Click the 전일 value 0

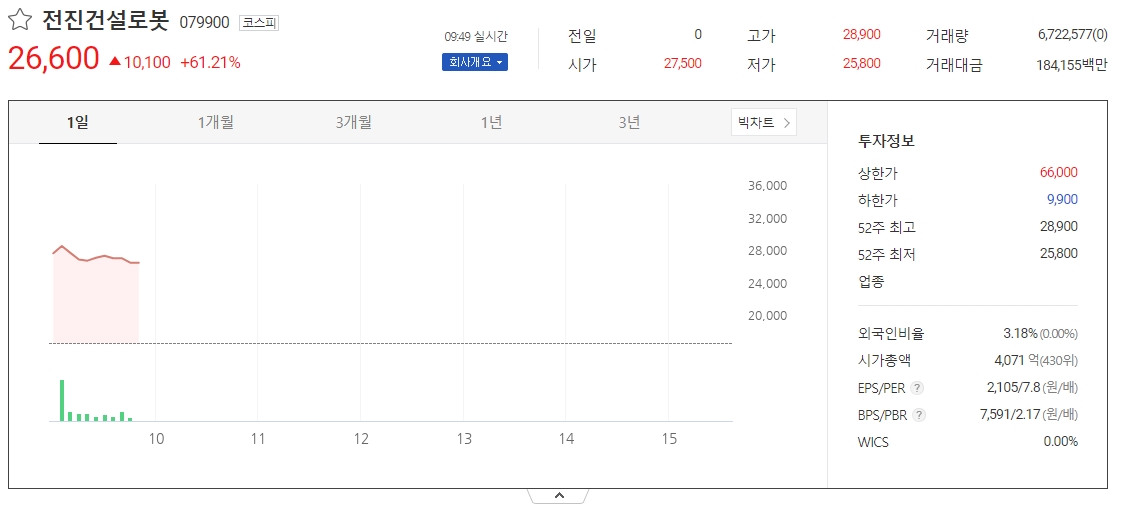[x=698, y=34]
